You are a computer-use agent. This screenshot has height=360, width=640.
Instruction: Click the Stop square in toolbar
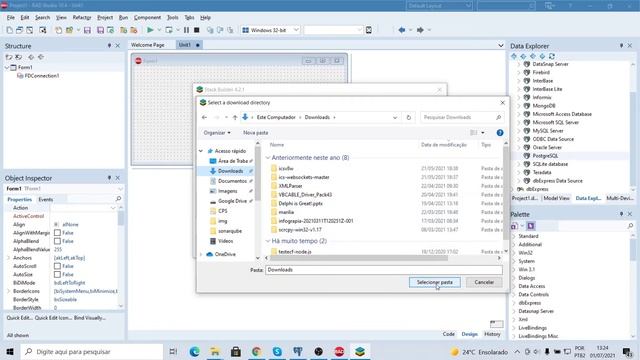pyautogui.click(x=197, y=30)
